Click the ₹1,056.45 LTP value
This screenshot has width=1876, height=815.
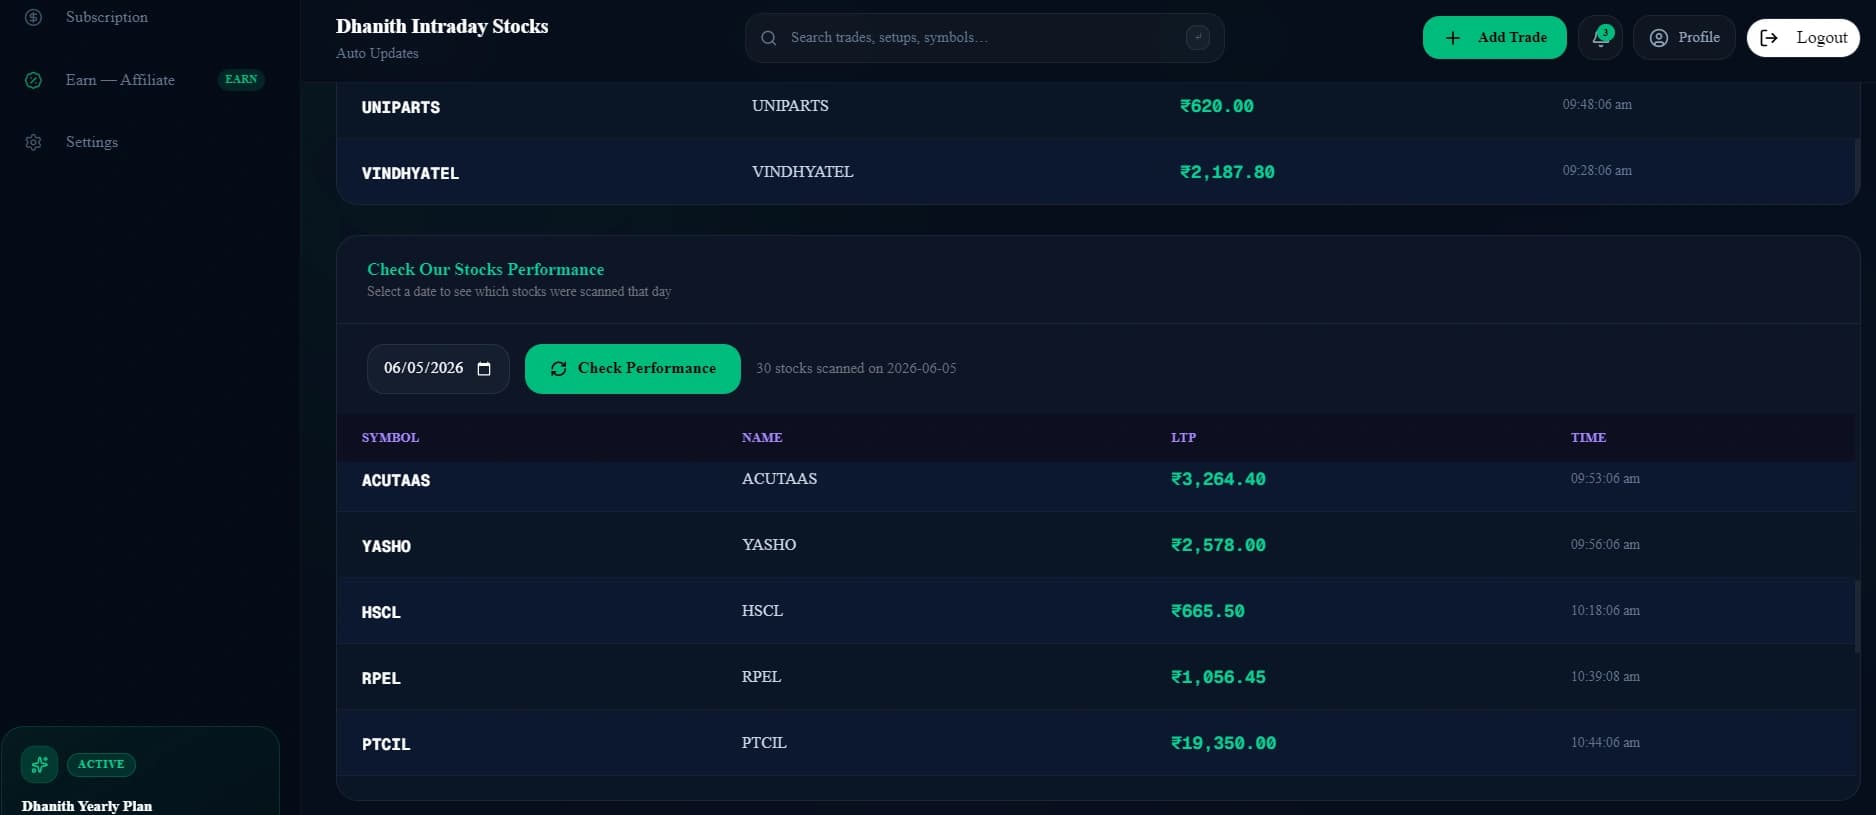click(1218, 677)
